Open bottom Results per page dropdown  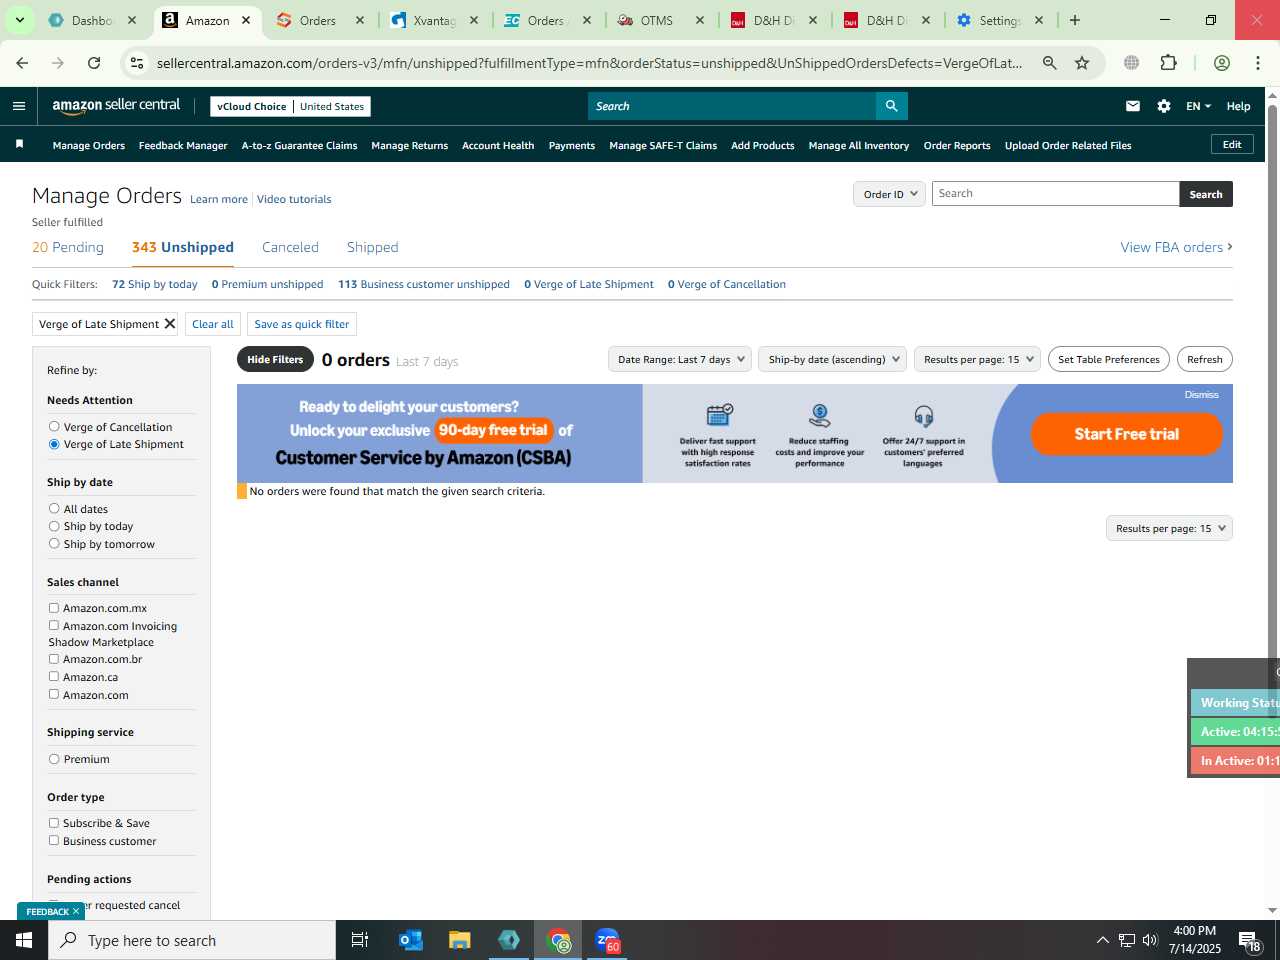click(x=1169, y=528)
